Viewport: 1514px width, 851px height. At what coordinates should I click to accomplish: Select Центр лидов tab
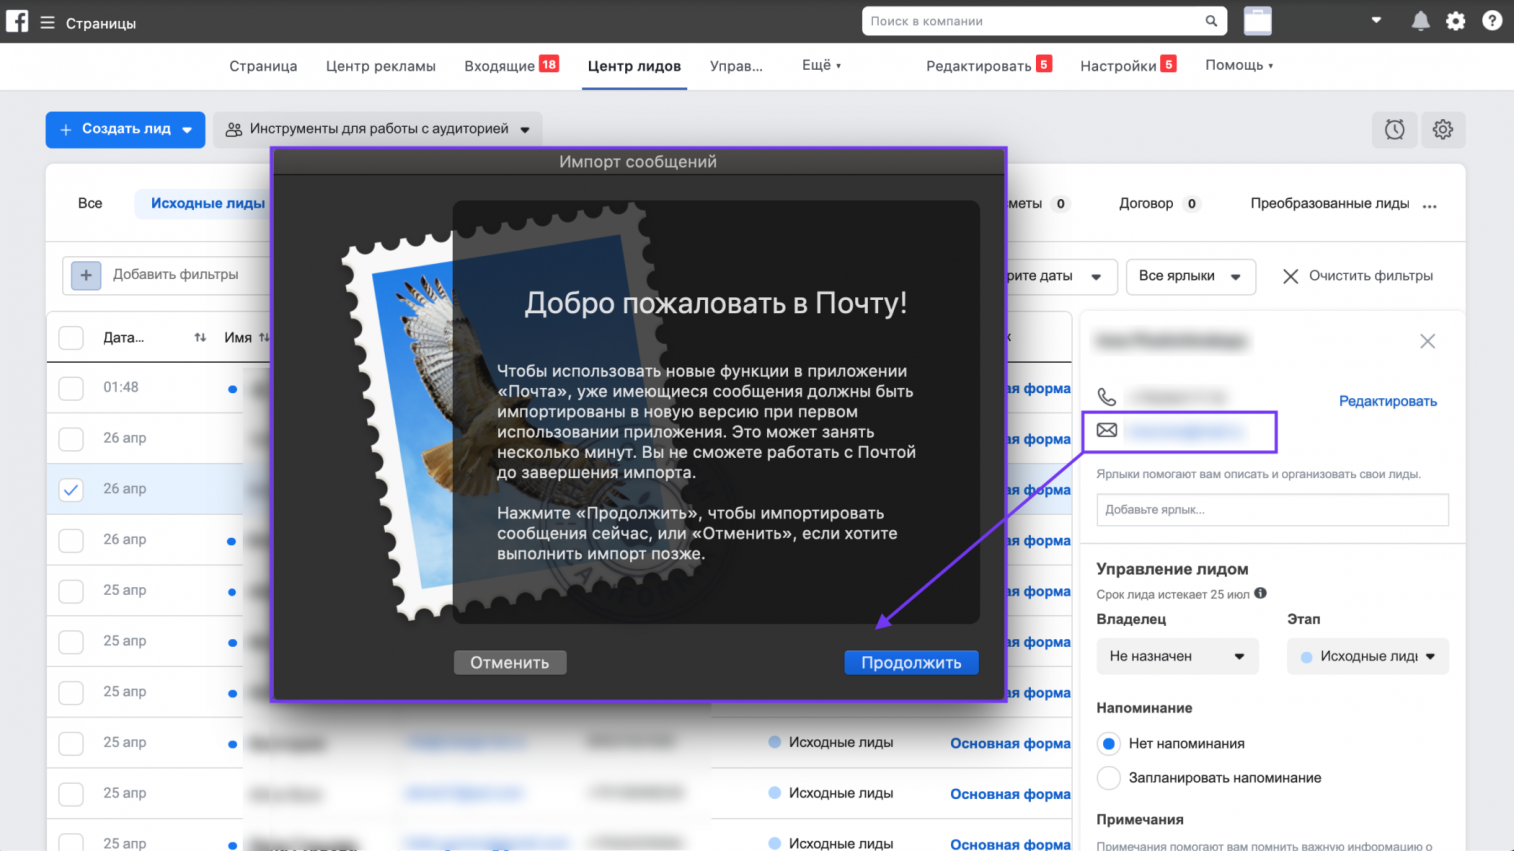point(634,66)
